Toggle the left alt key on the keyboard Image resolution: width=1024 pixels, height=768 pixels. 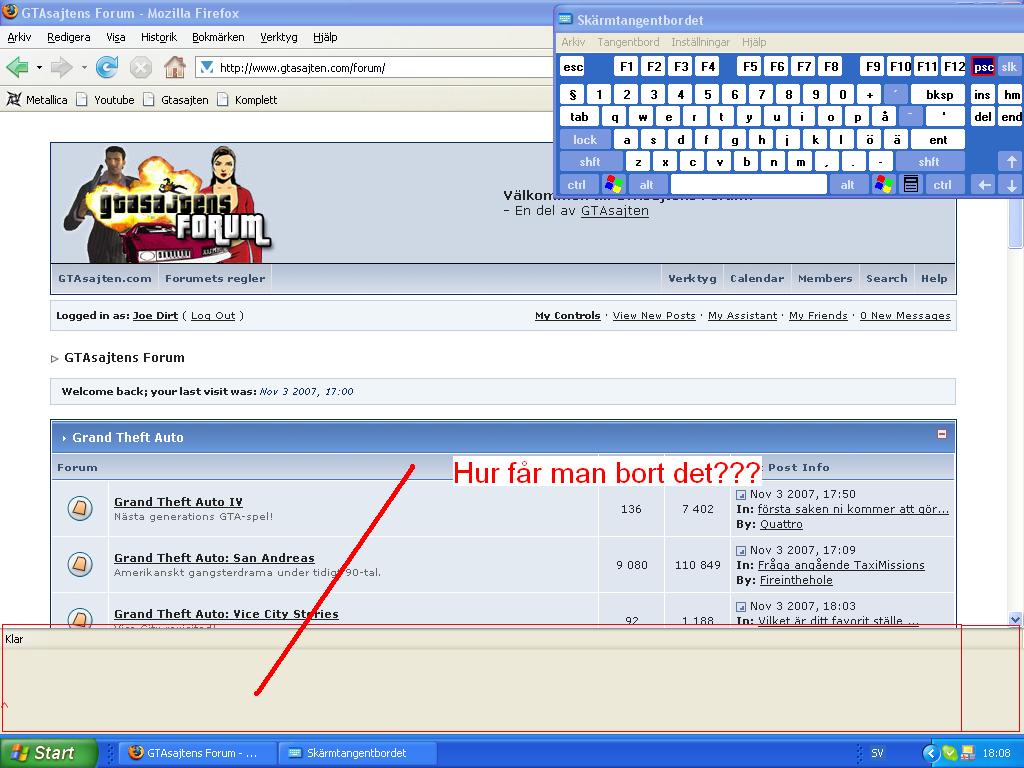click(647, 185)
